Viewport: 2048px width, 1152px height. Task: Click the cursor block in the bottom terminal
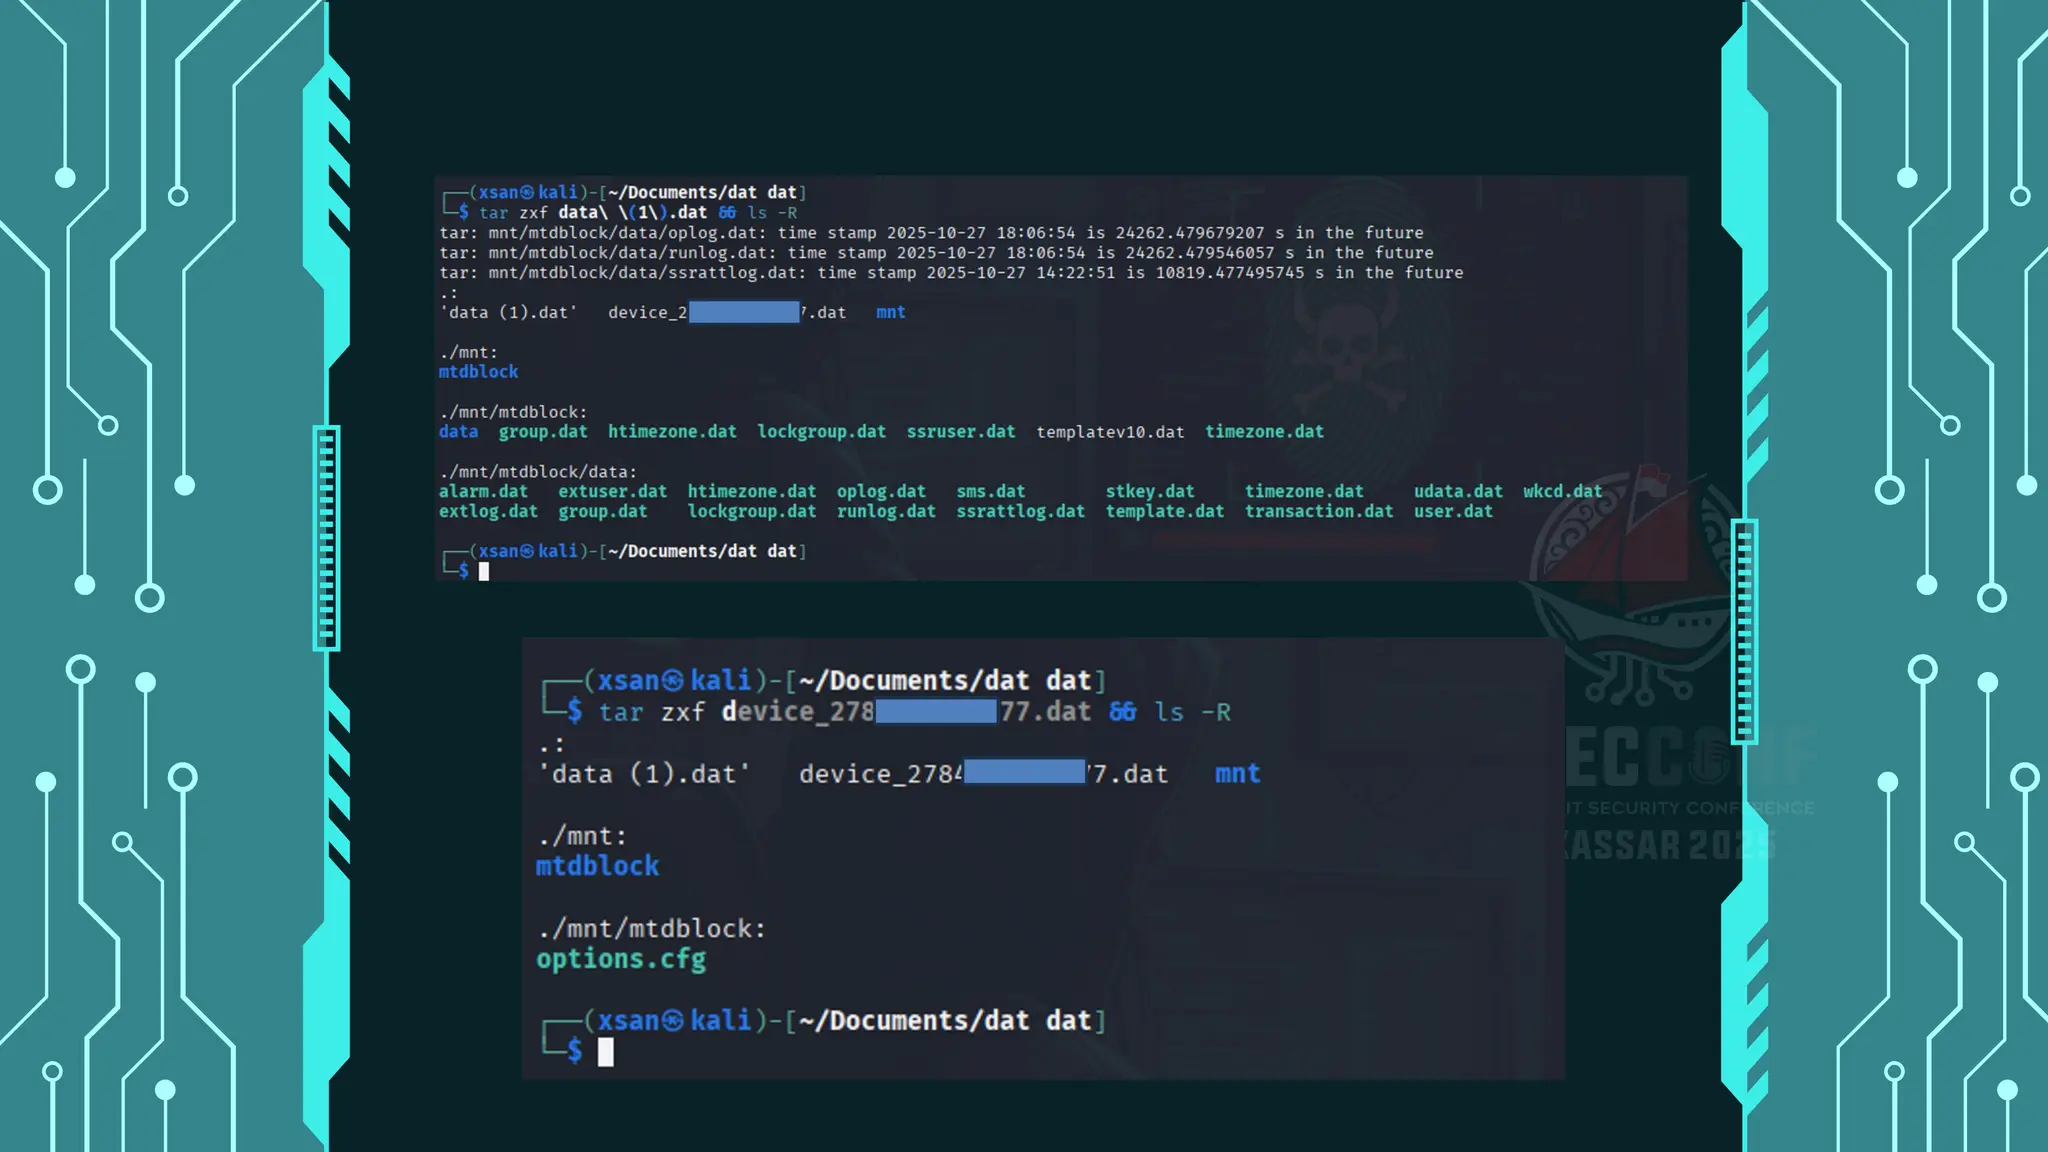pos(605,1052)
